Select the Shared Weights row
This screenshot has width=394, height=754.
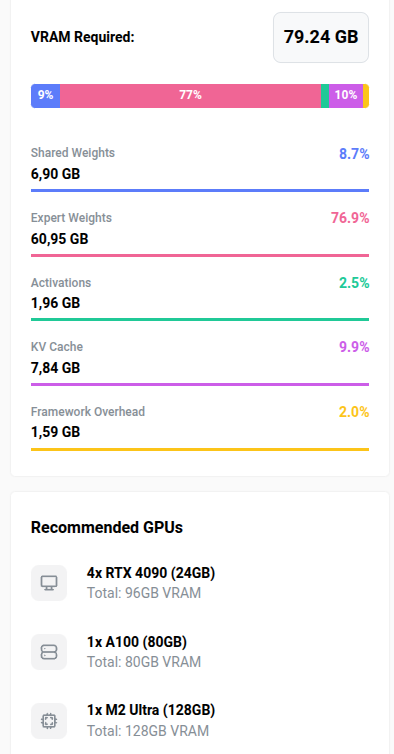pyautogui.click(x=200, y=168)
